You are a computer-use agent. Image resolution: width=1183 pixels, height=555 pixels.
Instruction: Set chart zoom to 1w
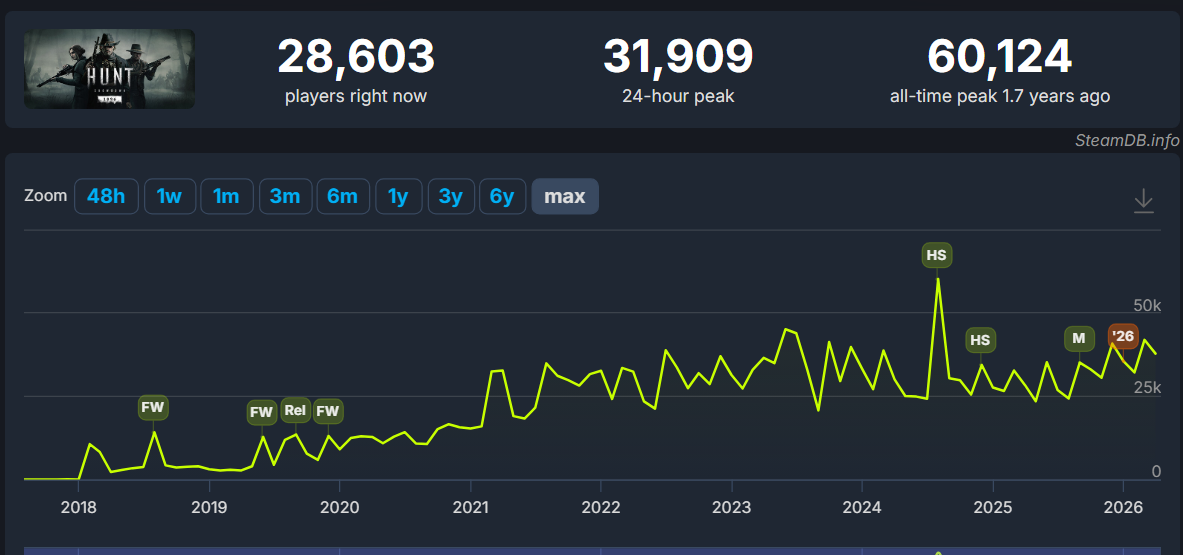170,197
